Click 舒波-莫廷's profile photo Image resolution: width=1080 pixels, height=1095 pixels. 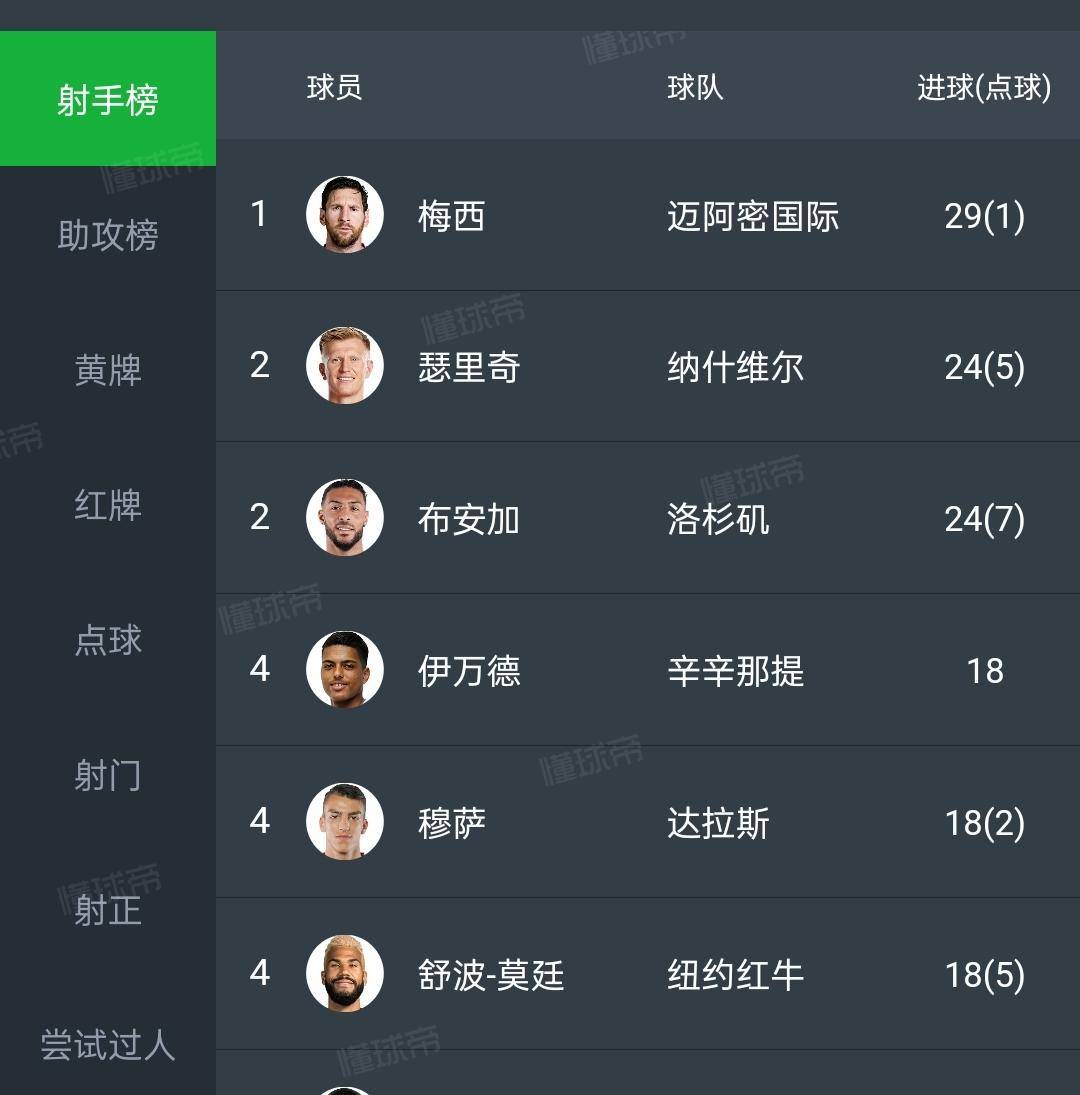click(x=344, y=973)
